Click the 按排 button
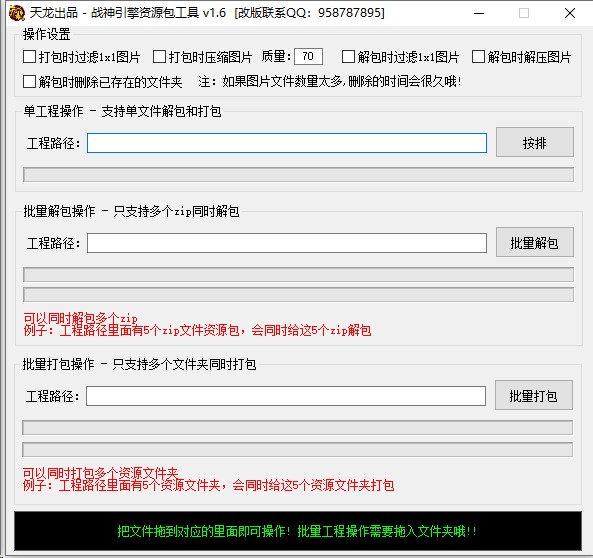Viewport: 593px width, 558px height. click(535, 142)
